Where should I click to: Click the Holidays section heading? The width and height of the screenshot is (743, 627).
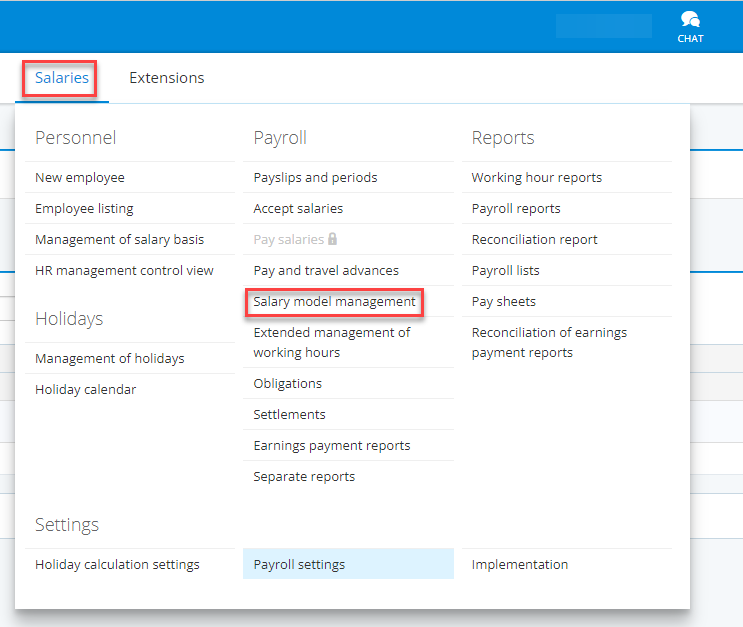point(69,318)
